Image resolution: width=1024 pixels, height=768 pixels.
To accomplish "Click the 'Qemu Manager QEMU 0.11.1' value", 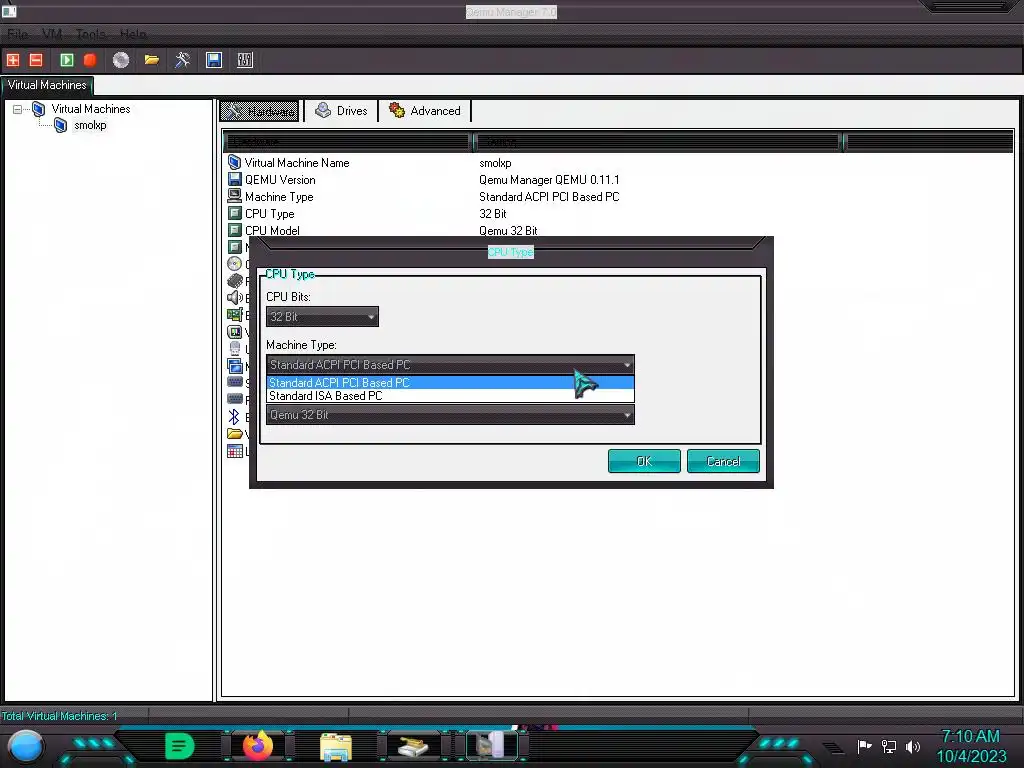I will [549, 180].
